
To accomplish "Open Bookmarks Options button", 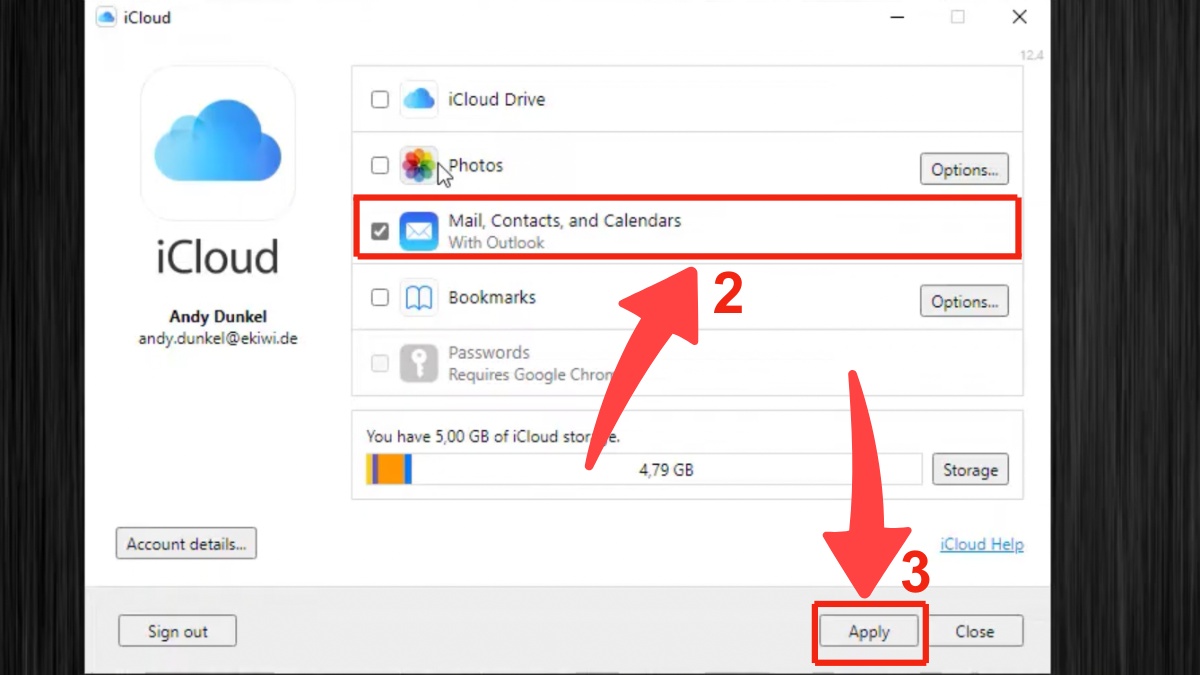I will tap(964, 301).
